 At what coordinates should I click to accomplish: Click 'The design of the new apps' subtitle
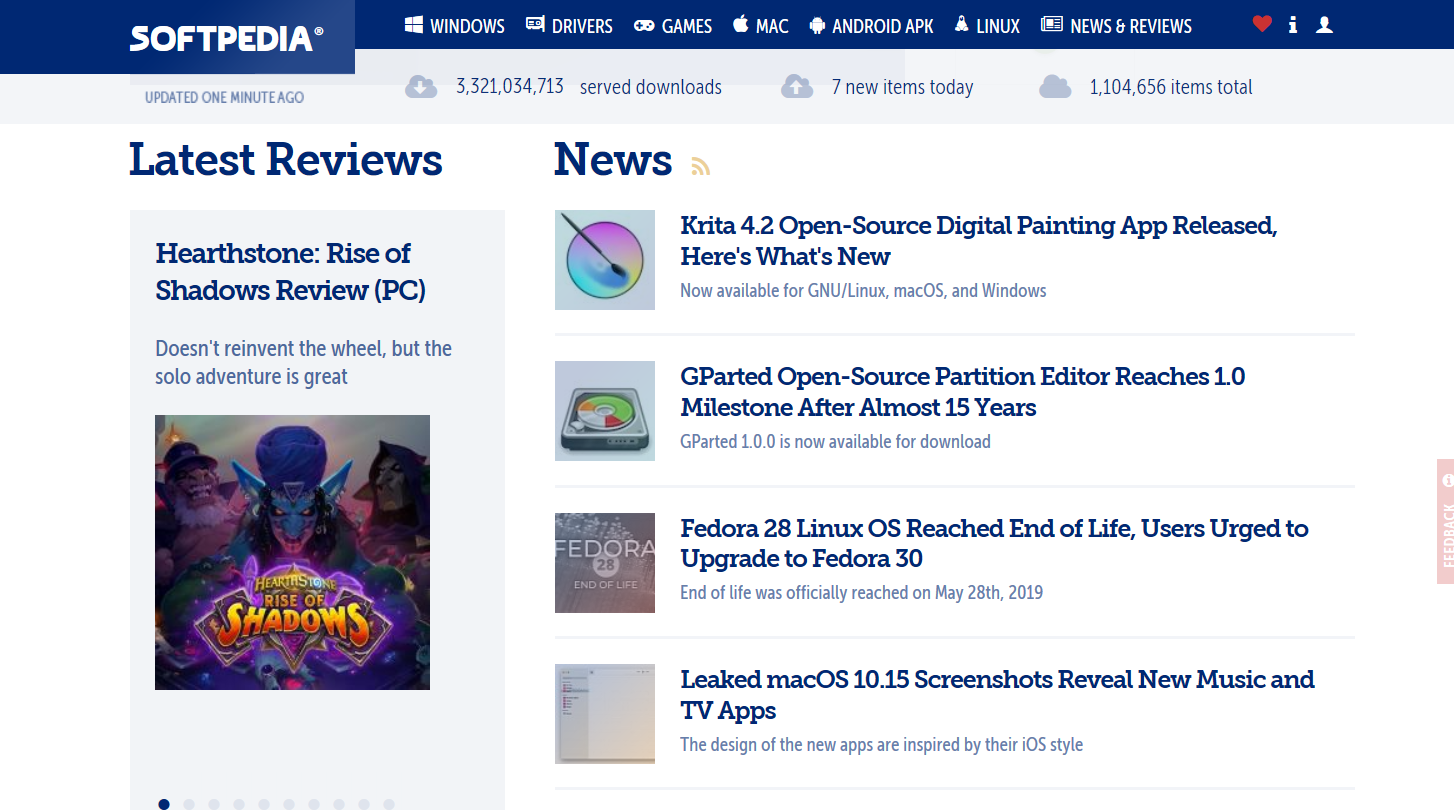(x=881, y=745)
